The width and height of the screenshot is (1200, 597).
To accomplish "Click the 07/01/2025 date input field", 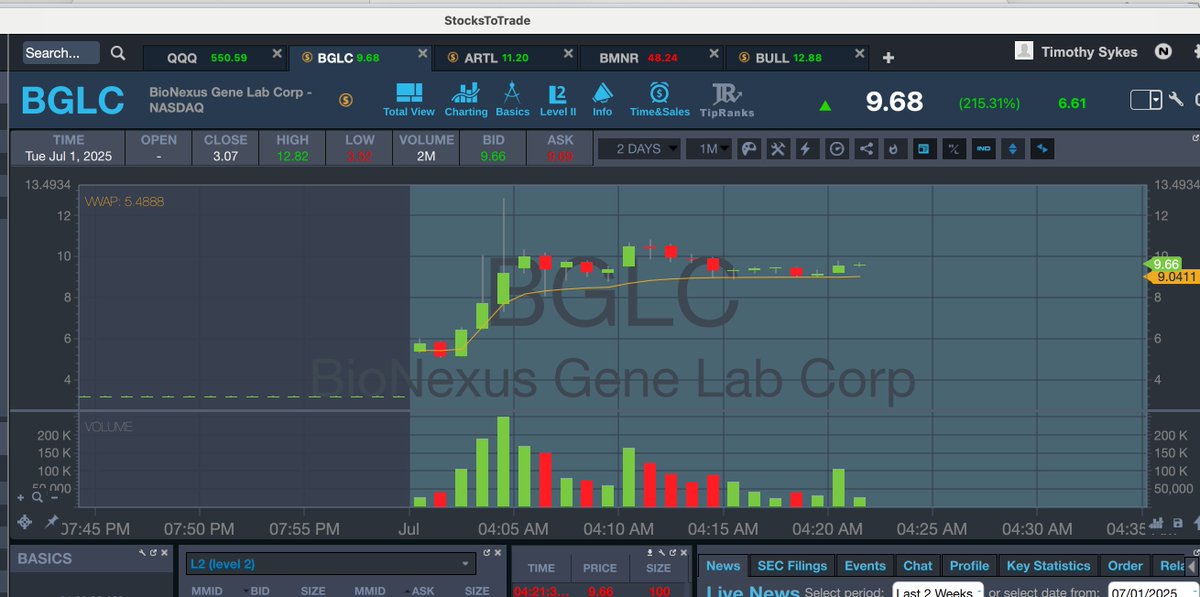I will click(x=1154, y=592).
